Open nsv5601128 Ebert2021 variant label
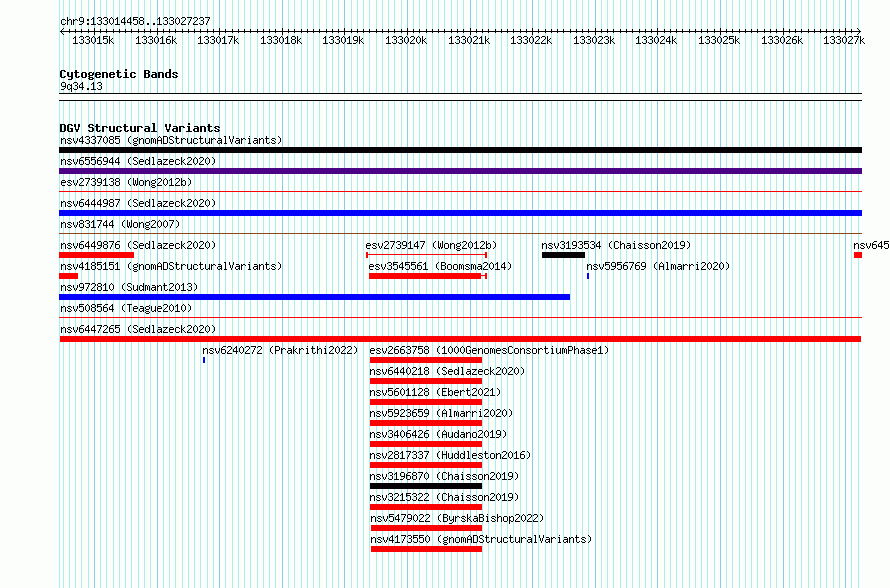Image resolution: width=890 pixels, height=588 pixels. 435,392
